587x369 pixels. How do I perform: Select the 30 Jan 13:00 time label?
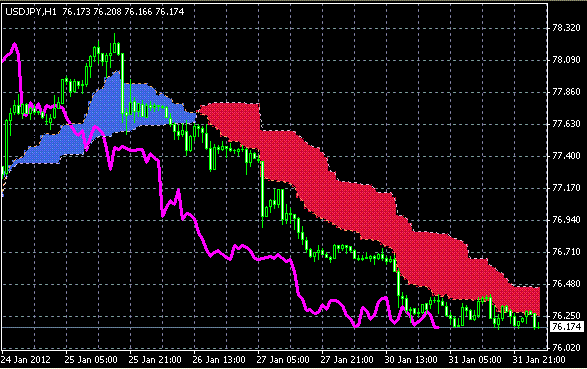(411, 360)
